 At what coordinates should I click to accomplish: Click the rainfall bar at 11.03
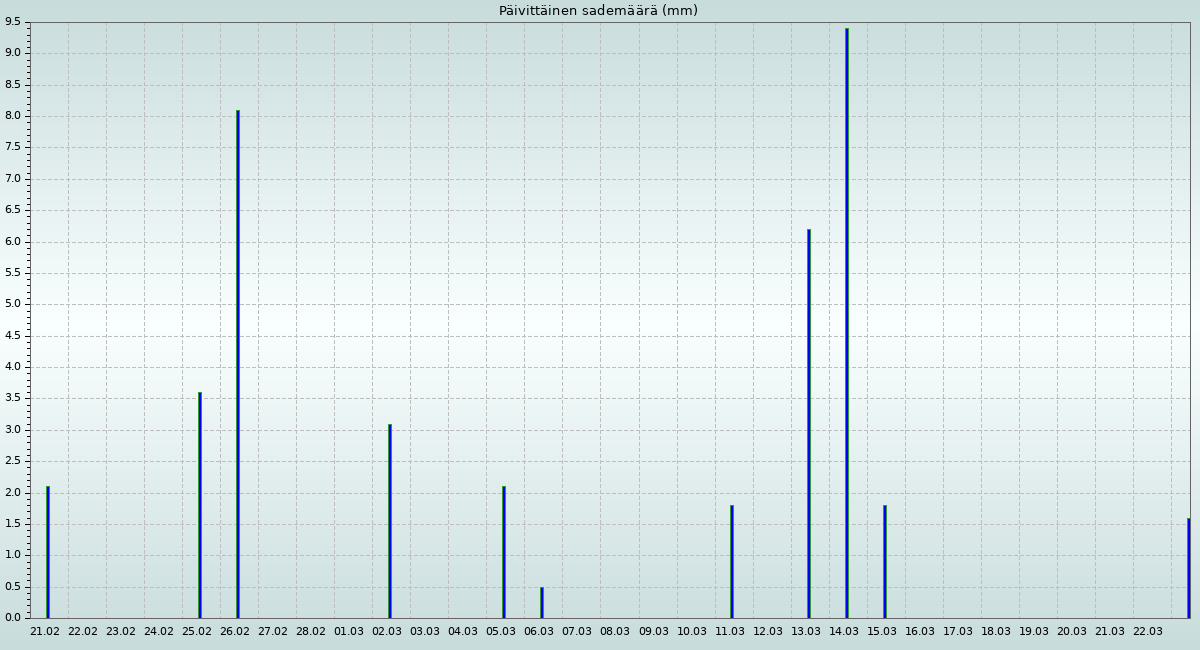click(731, 562)
